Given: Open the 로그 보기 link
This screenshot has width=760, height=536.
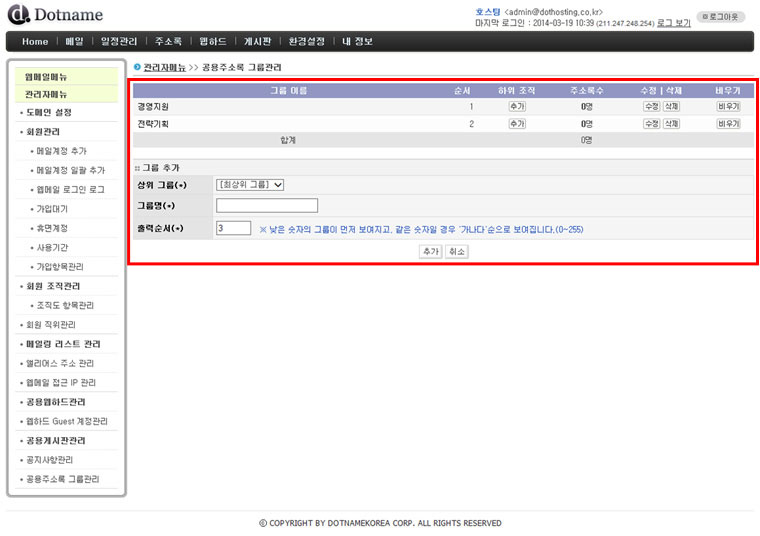Looking at the screenshot, I should click(x=673, y=22).
